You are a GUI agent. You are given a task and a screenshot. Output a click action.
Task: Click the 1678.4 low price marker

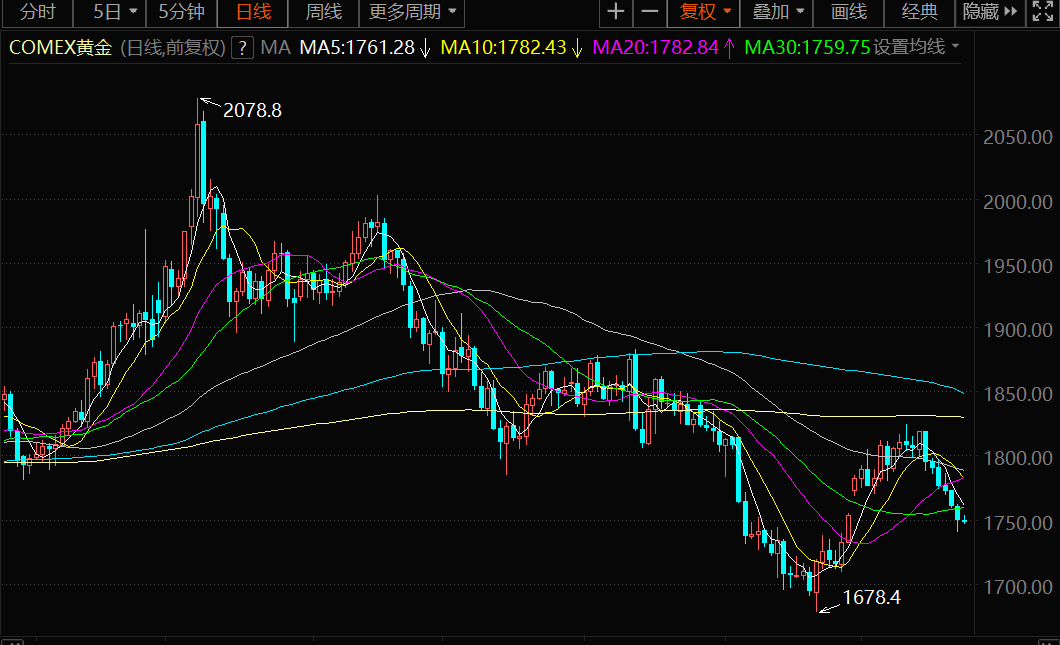click(x=871, y=598)
